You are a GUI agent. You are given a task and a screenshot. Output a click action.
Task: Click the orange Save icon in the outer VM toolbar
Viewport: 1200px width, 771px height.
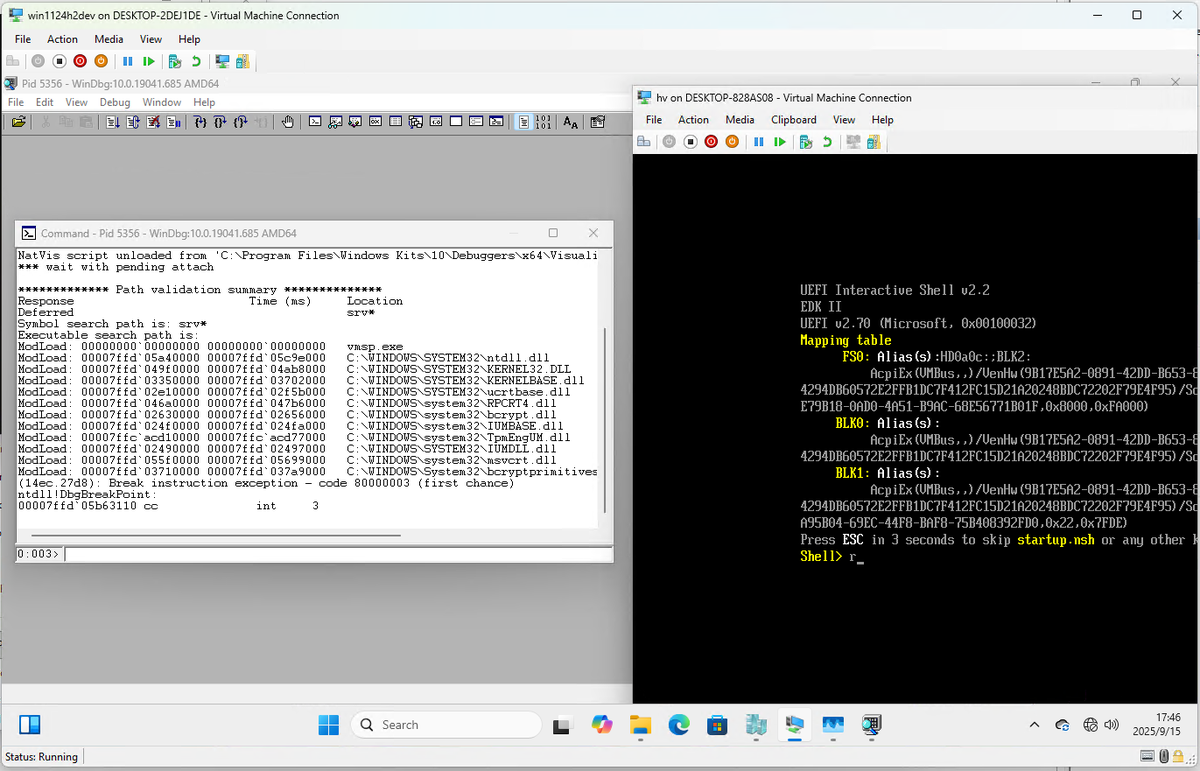101,61
